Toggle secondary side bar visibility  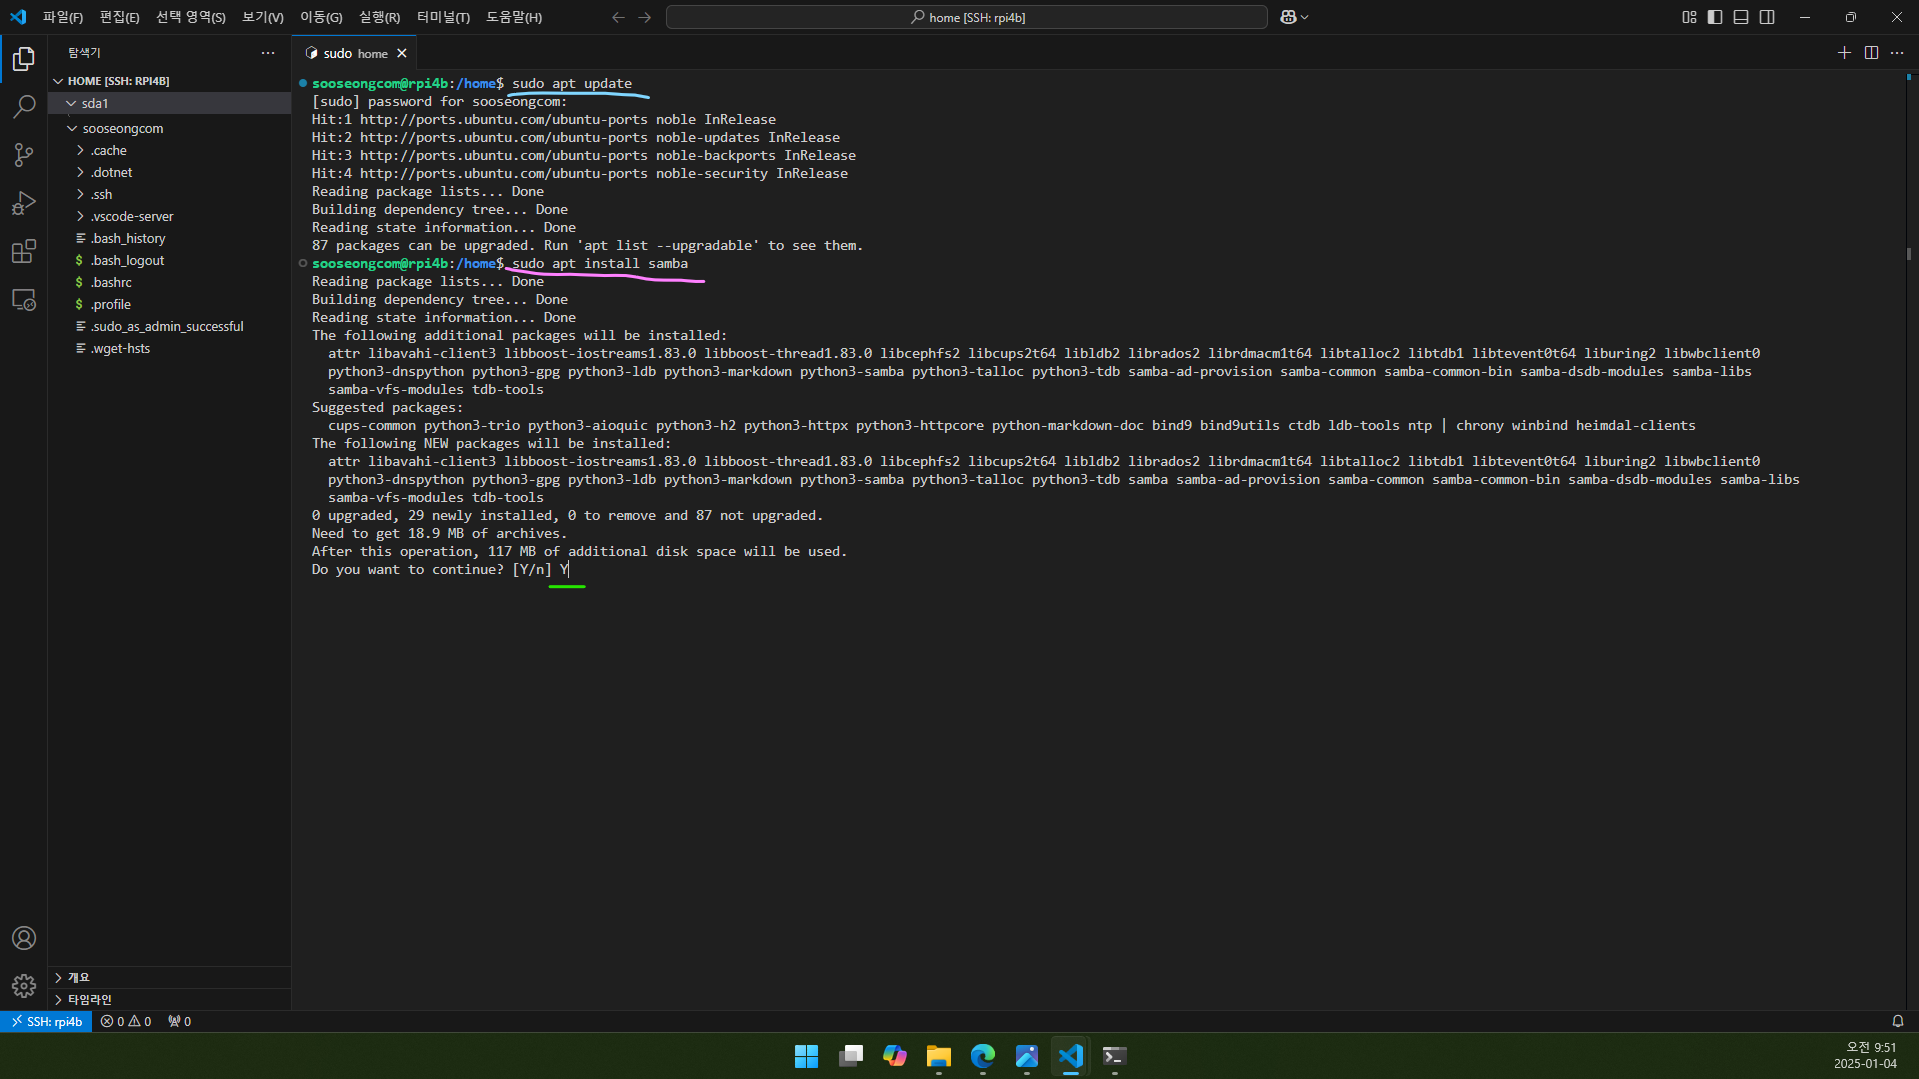click(1767, 17)
